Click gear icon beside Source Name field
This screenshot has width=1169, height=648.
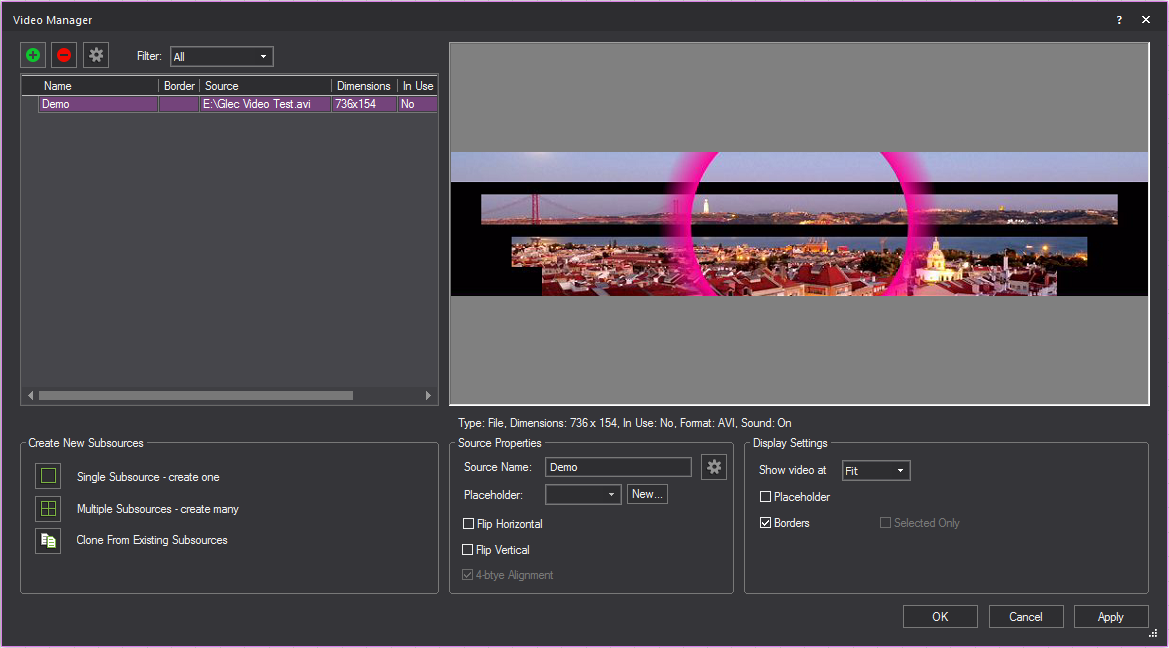click(x=713, y=467)
